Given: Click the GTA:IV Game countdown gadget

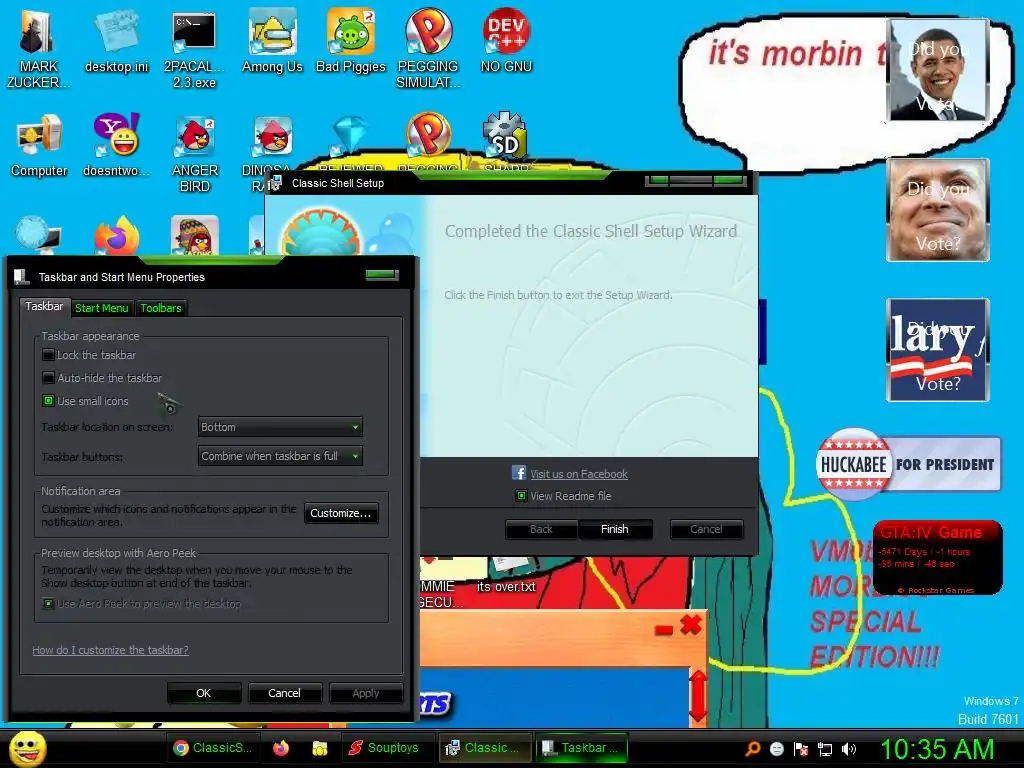Looking at the screenshot, I should (937, 558).
